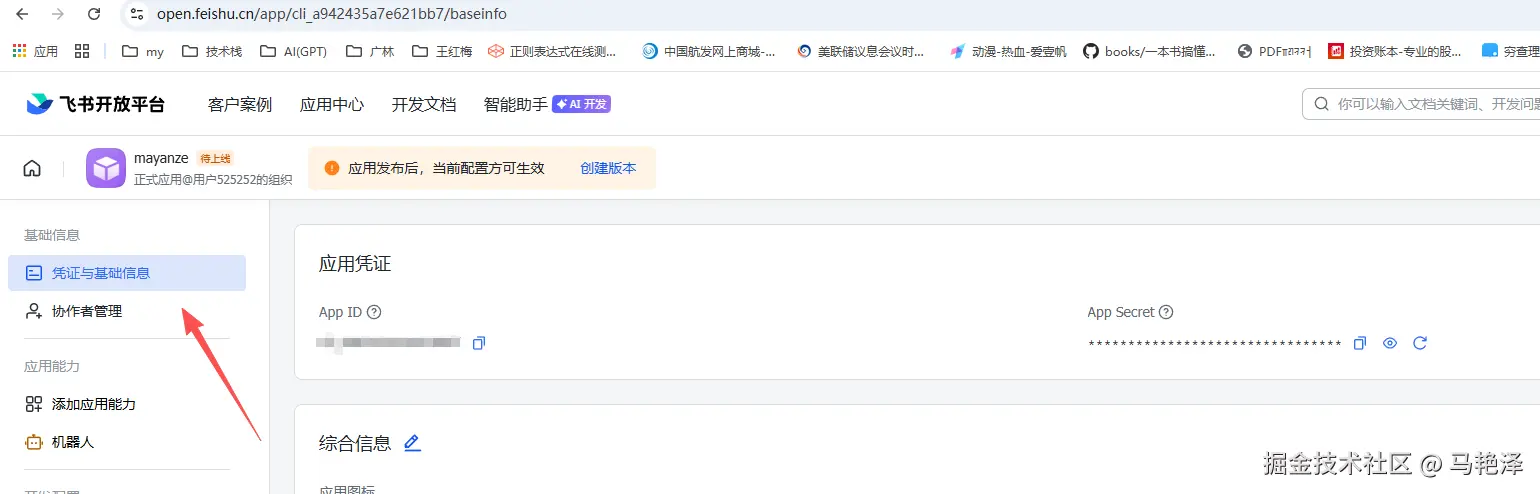Click the masked App Secret value

pyautogui.click(x=1214, y=344)
